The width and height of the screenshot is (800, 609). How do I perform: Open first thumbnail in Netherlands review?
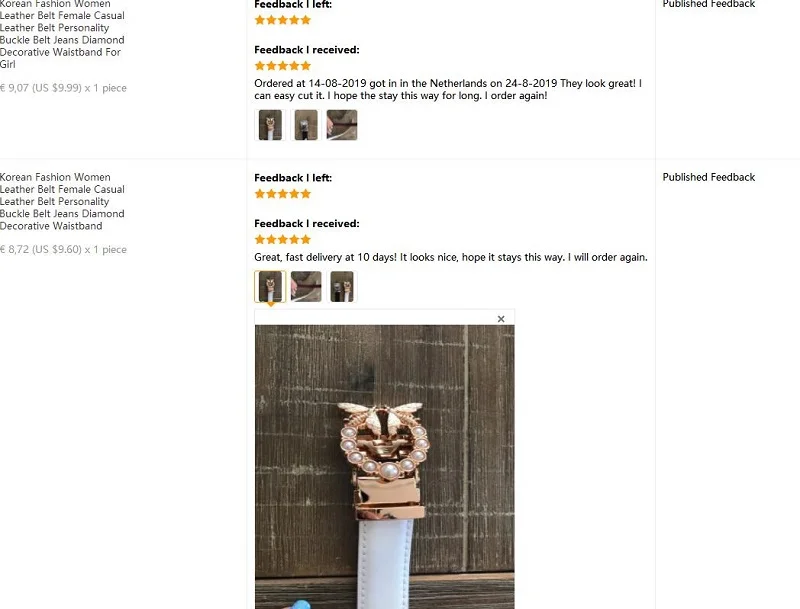[x=270, y=125]
